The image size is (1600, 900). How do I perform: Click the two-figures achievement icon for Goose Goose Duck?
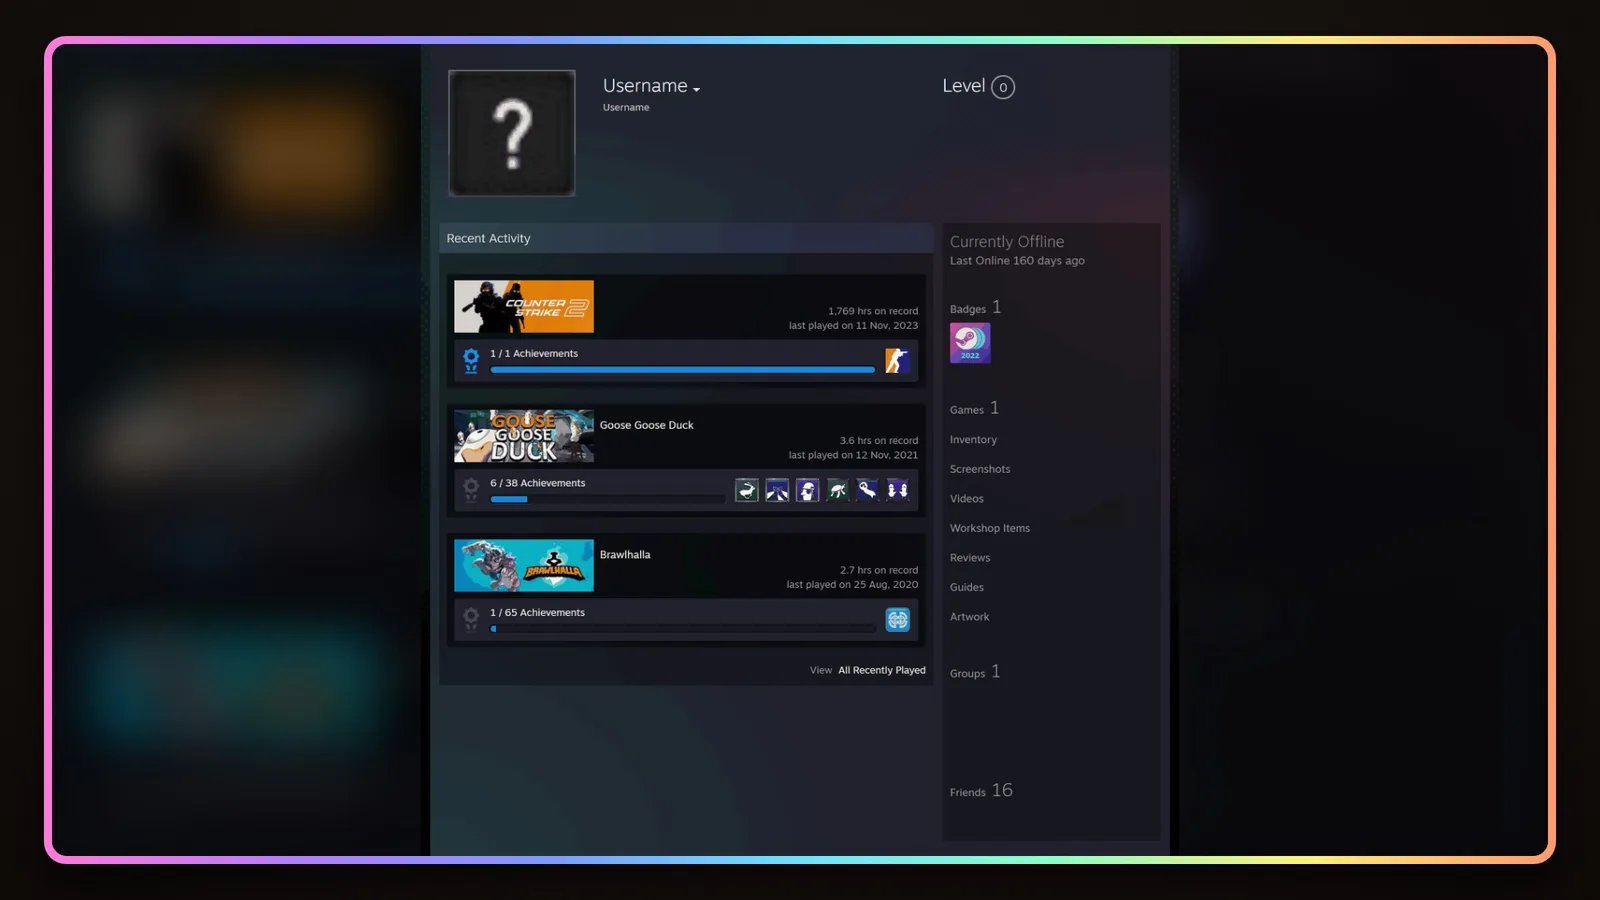tap(897, 490)
